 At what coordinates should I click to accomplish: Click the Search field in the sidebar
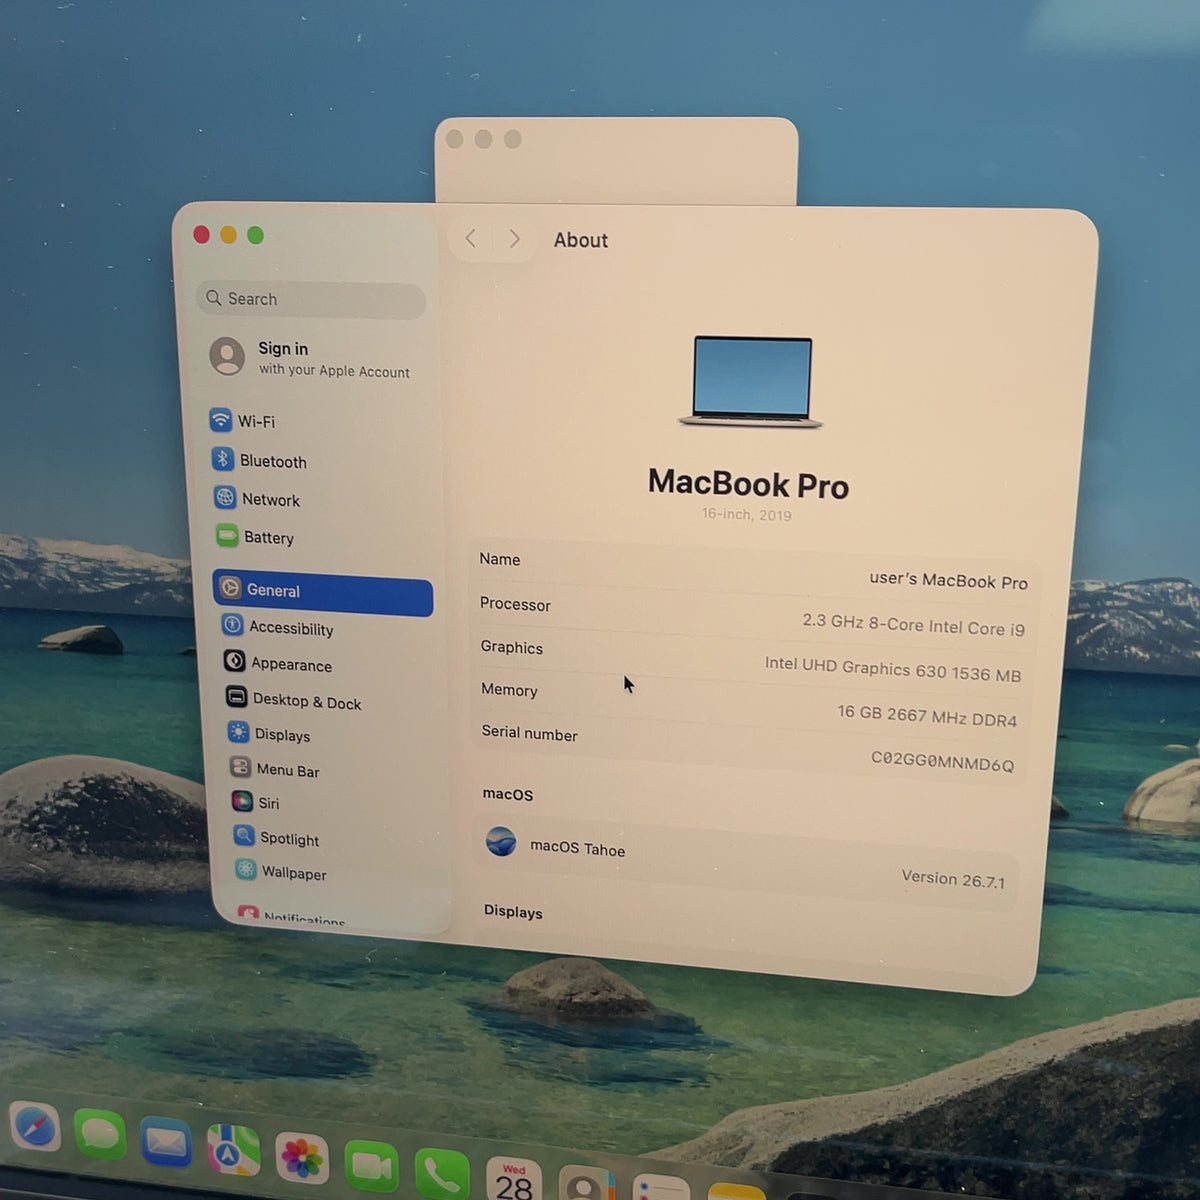[311, 299]
